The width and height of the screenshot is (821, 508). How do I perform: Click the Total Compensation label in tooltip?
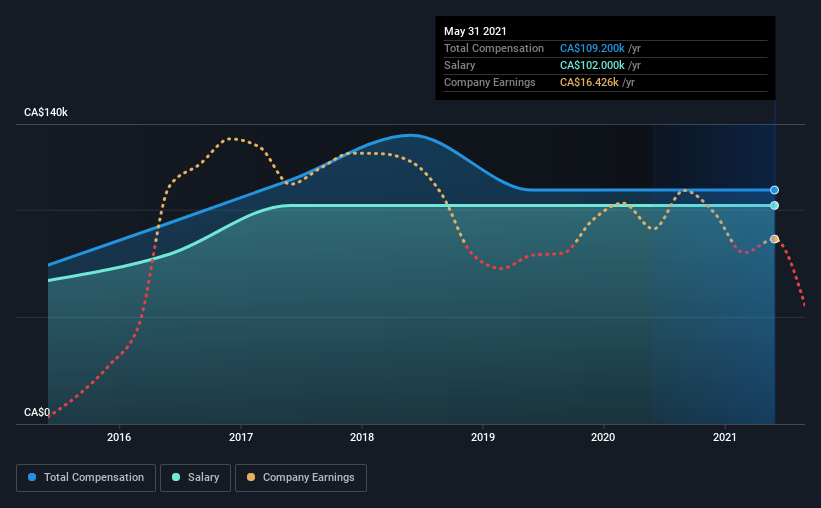tap(494, 48)
